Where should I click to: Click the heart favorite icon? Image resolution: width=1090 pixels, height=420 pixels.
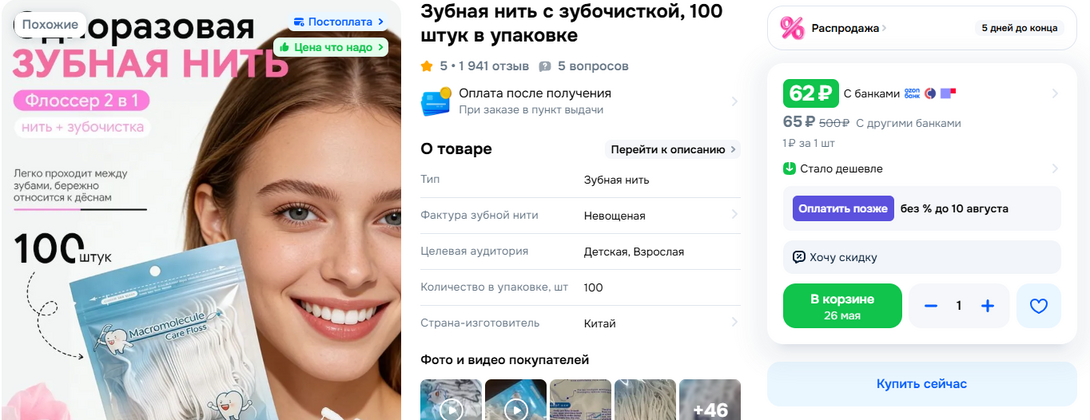coord(1039,306)
